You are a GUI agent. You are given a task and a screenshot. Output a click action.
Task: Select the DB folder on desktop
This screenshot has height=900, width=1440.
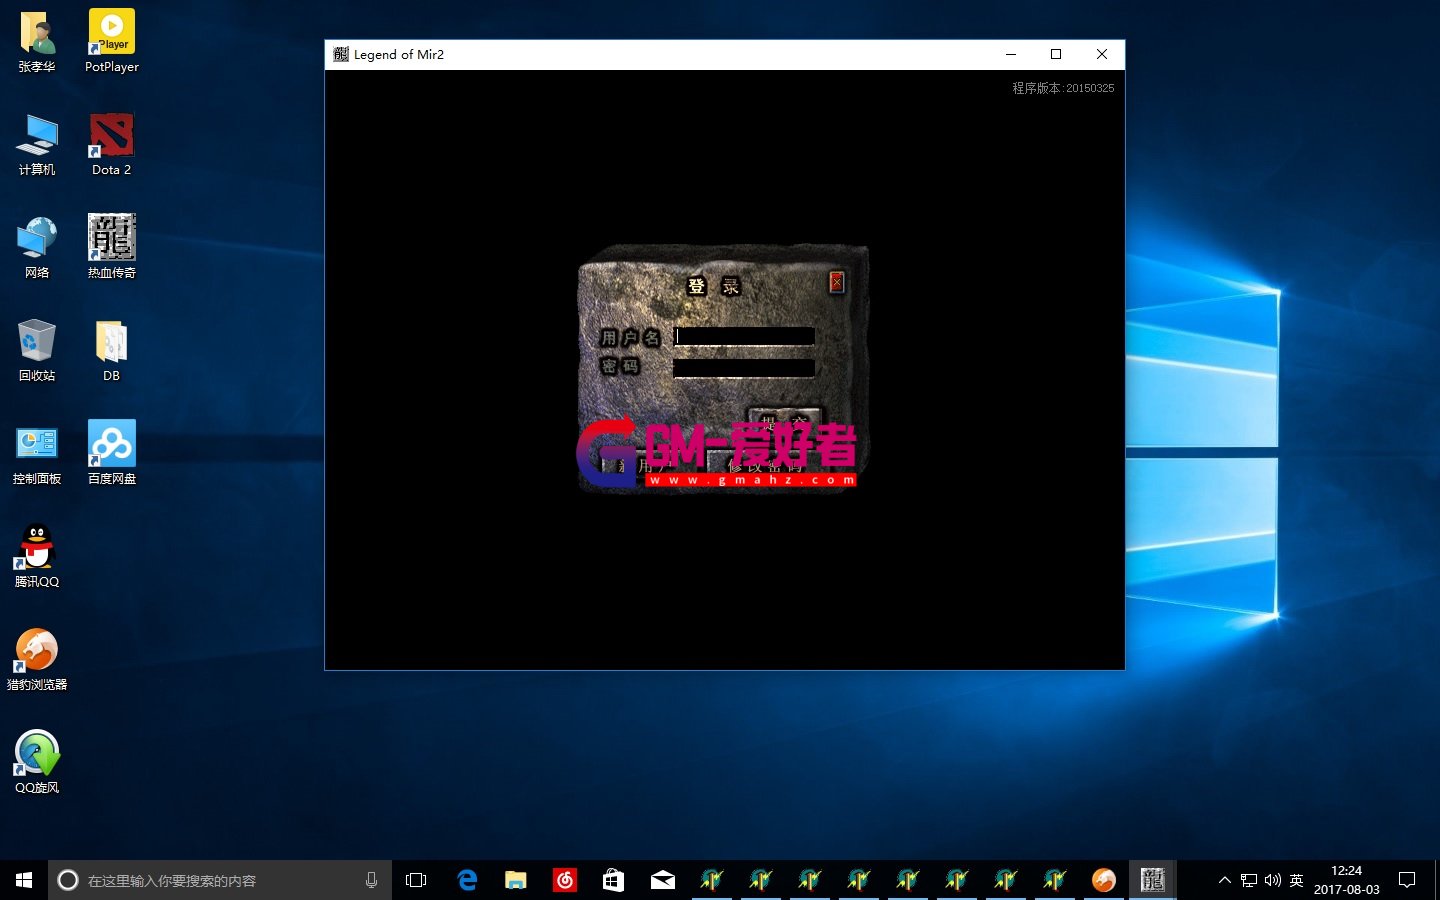(111, 351)
